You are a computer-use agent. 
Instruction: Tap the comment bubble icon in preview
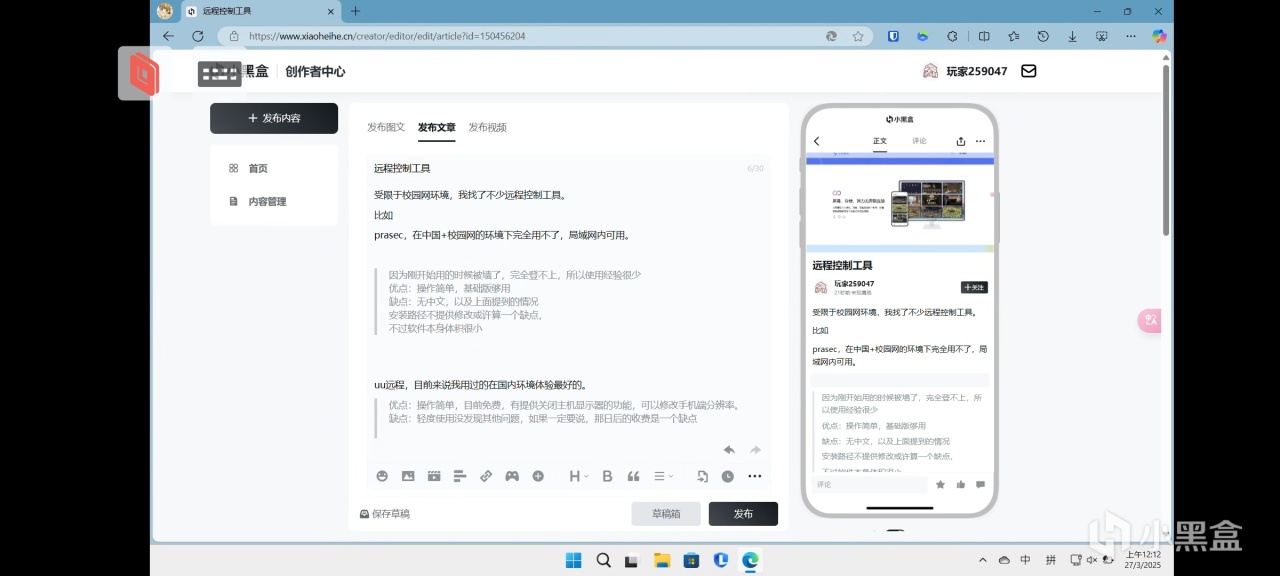tap(980, 484)
